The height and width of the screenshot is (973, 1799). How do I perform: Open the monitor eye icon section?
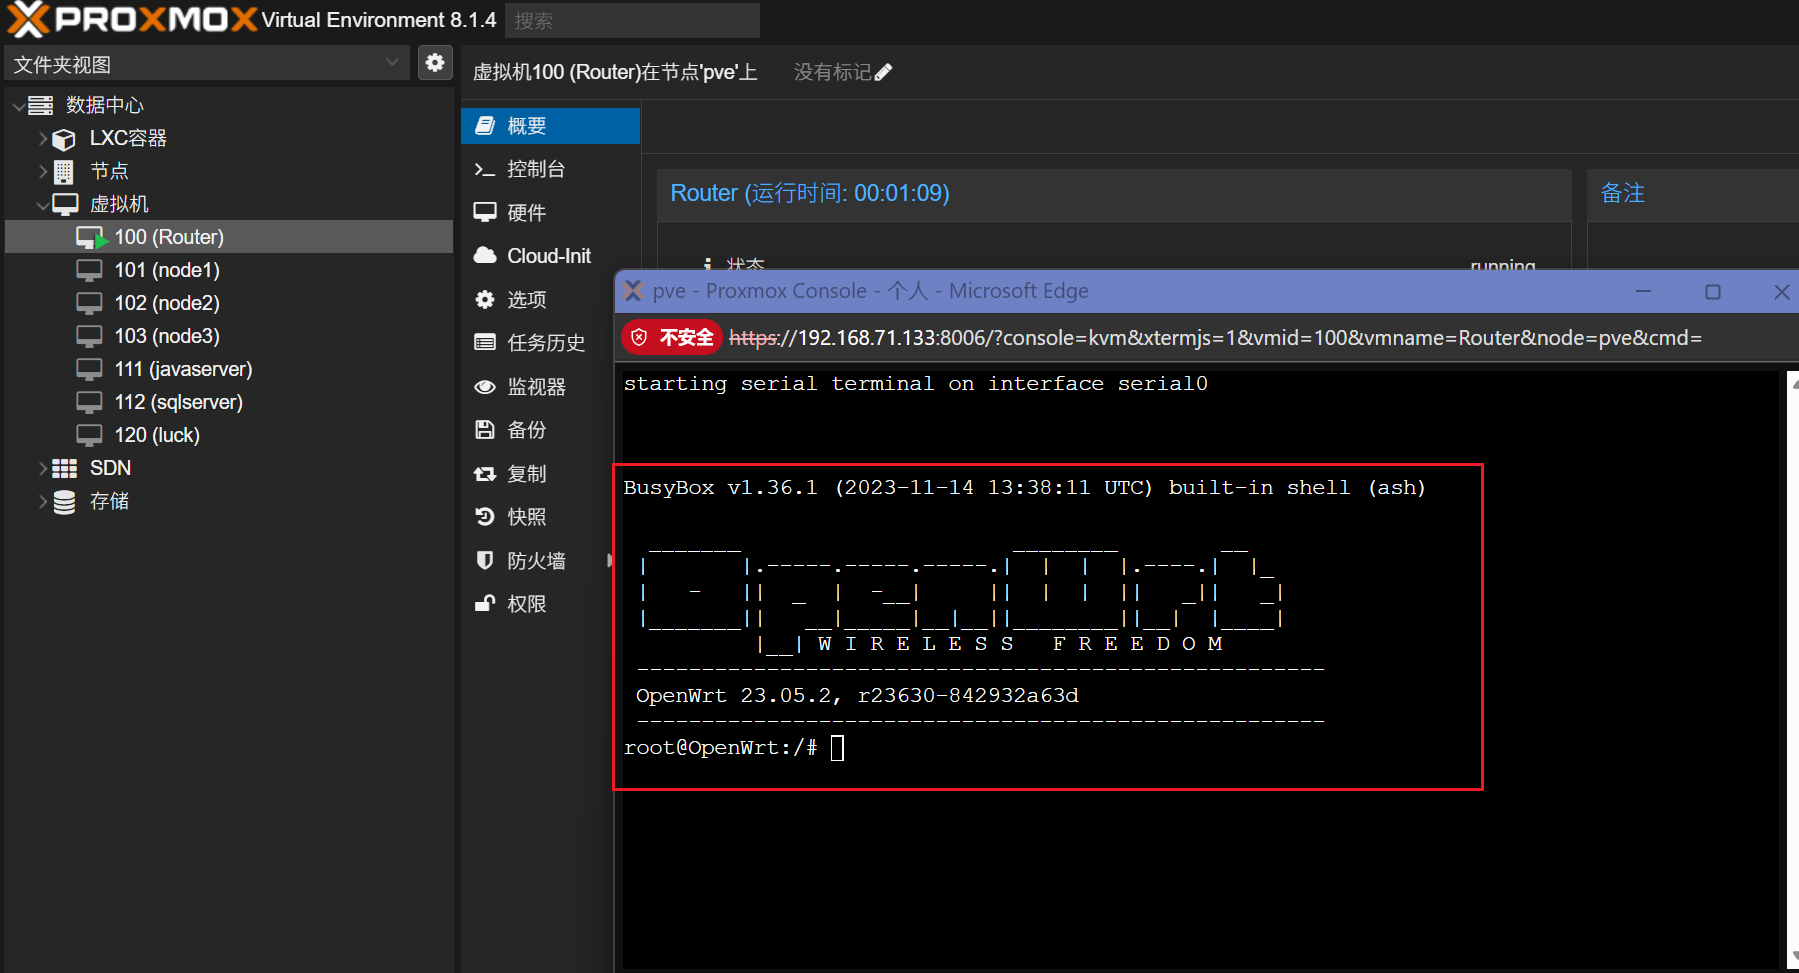click(485, 387)
